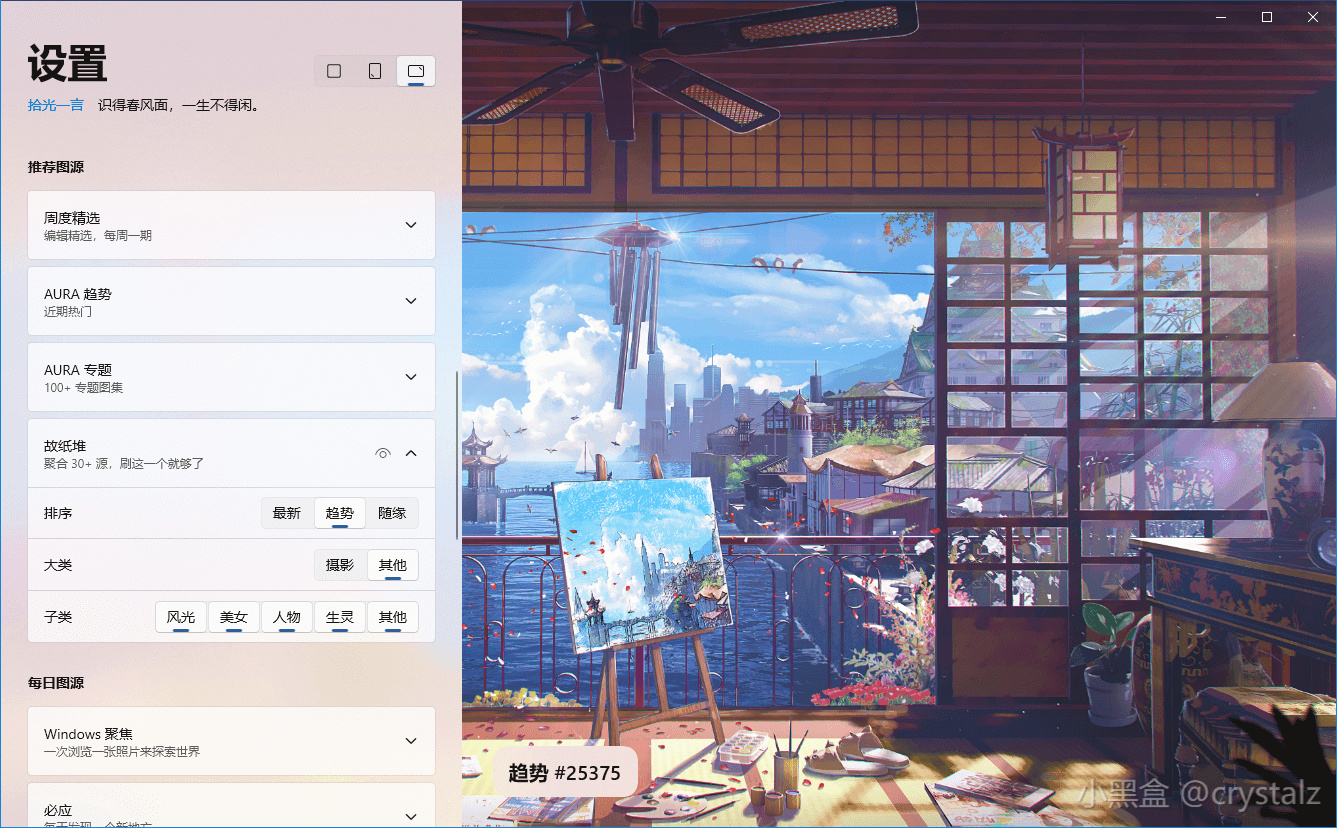1337x828 pixels.
Task: Toggle 其他 in the 大类 row
Action: pyautogui.click(x=393, y=565)
